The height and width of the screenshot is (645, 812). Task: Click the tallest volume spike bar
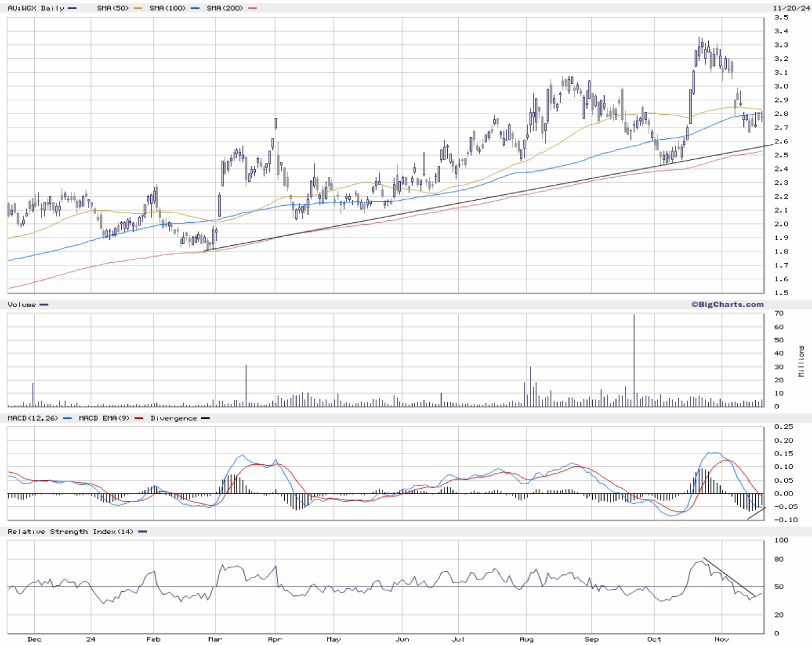[633, 360]
